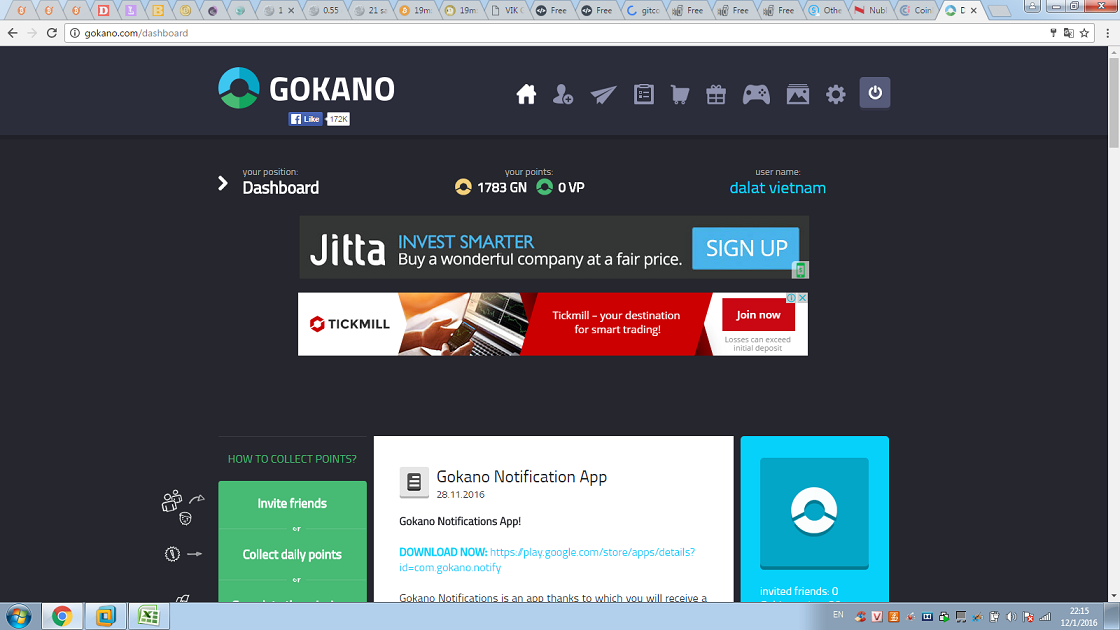Open the game controller icon
Image resolution: width=1120 pixels, height=630 pixels.
756,94
